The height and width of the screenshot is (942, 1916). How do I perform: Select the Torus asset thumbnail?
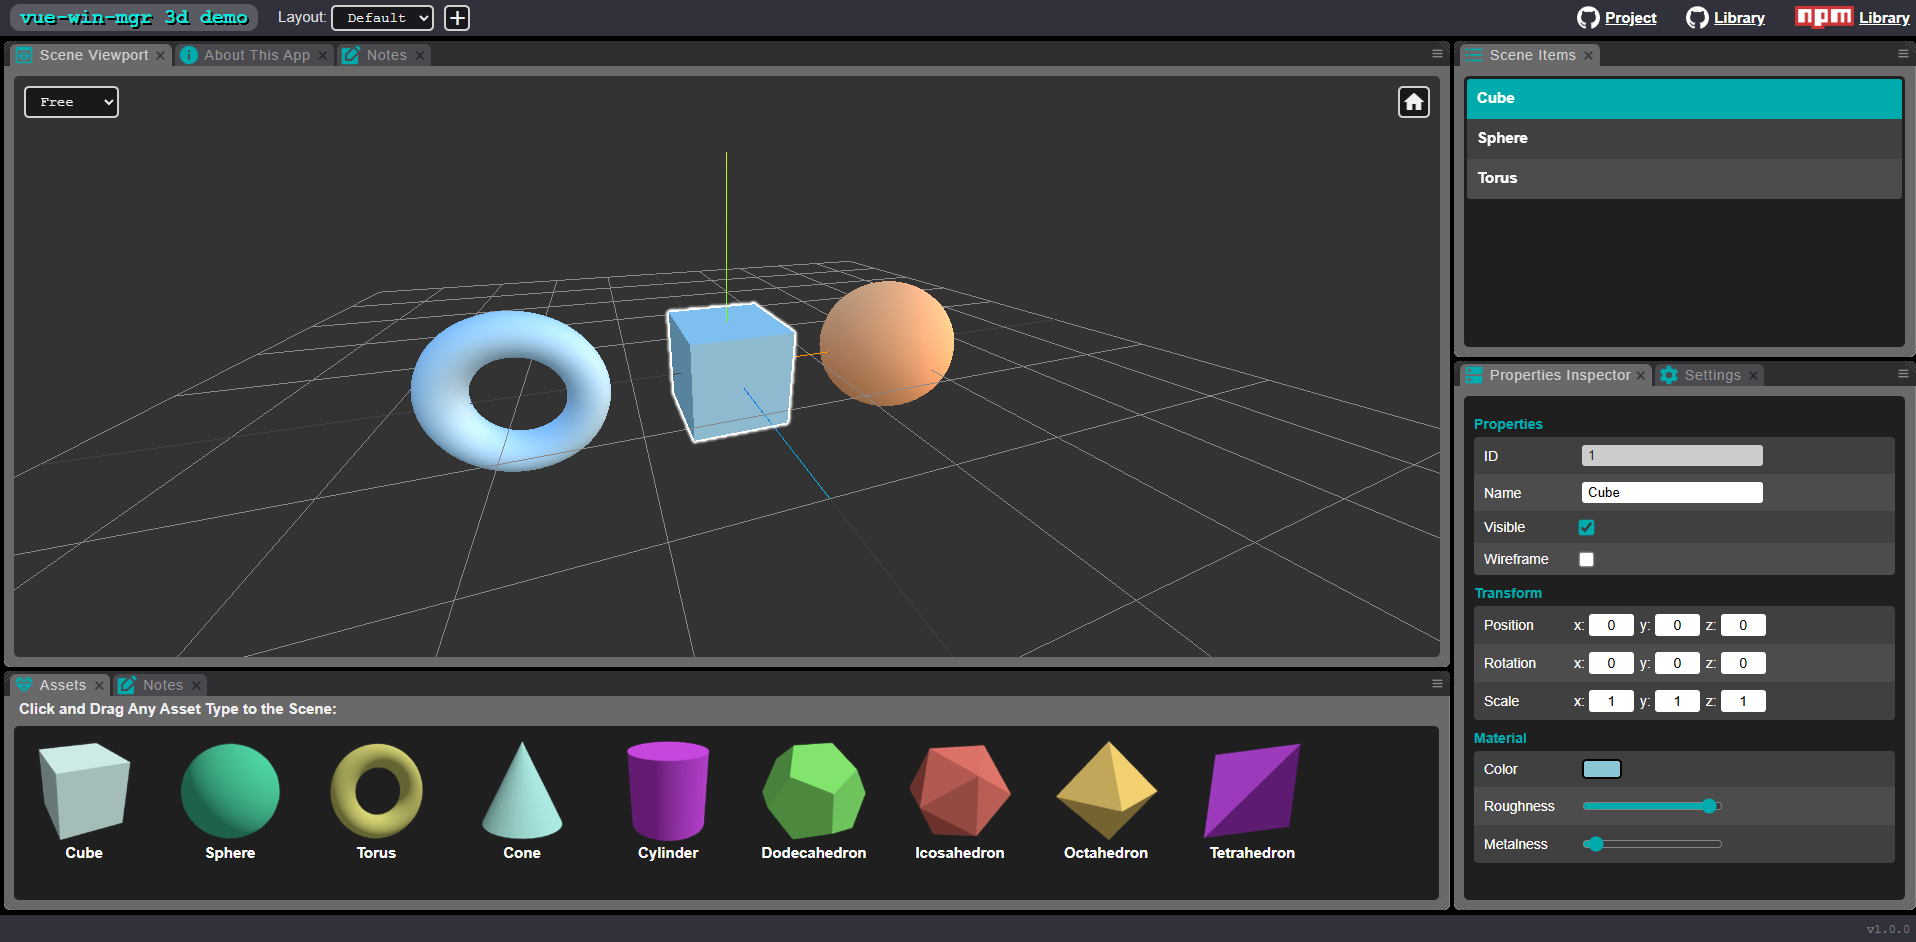coord(376,790)
